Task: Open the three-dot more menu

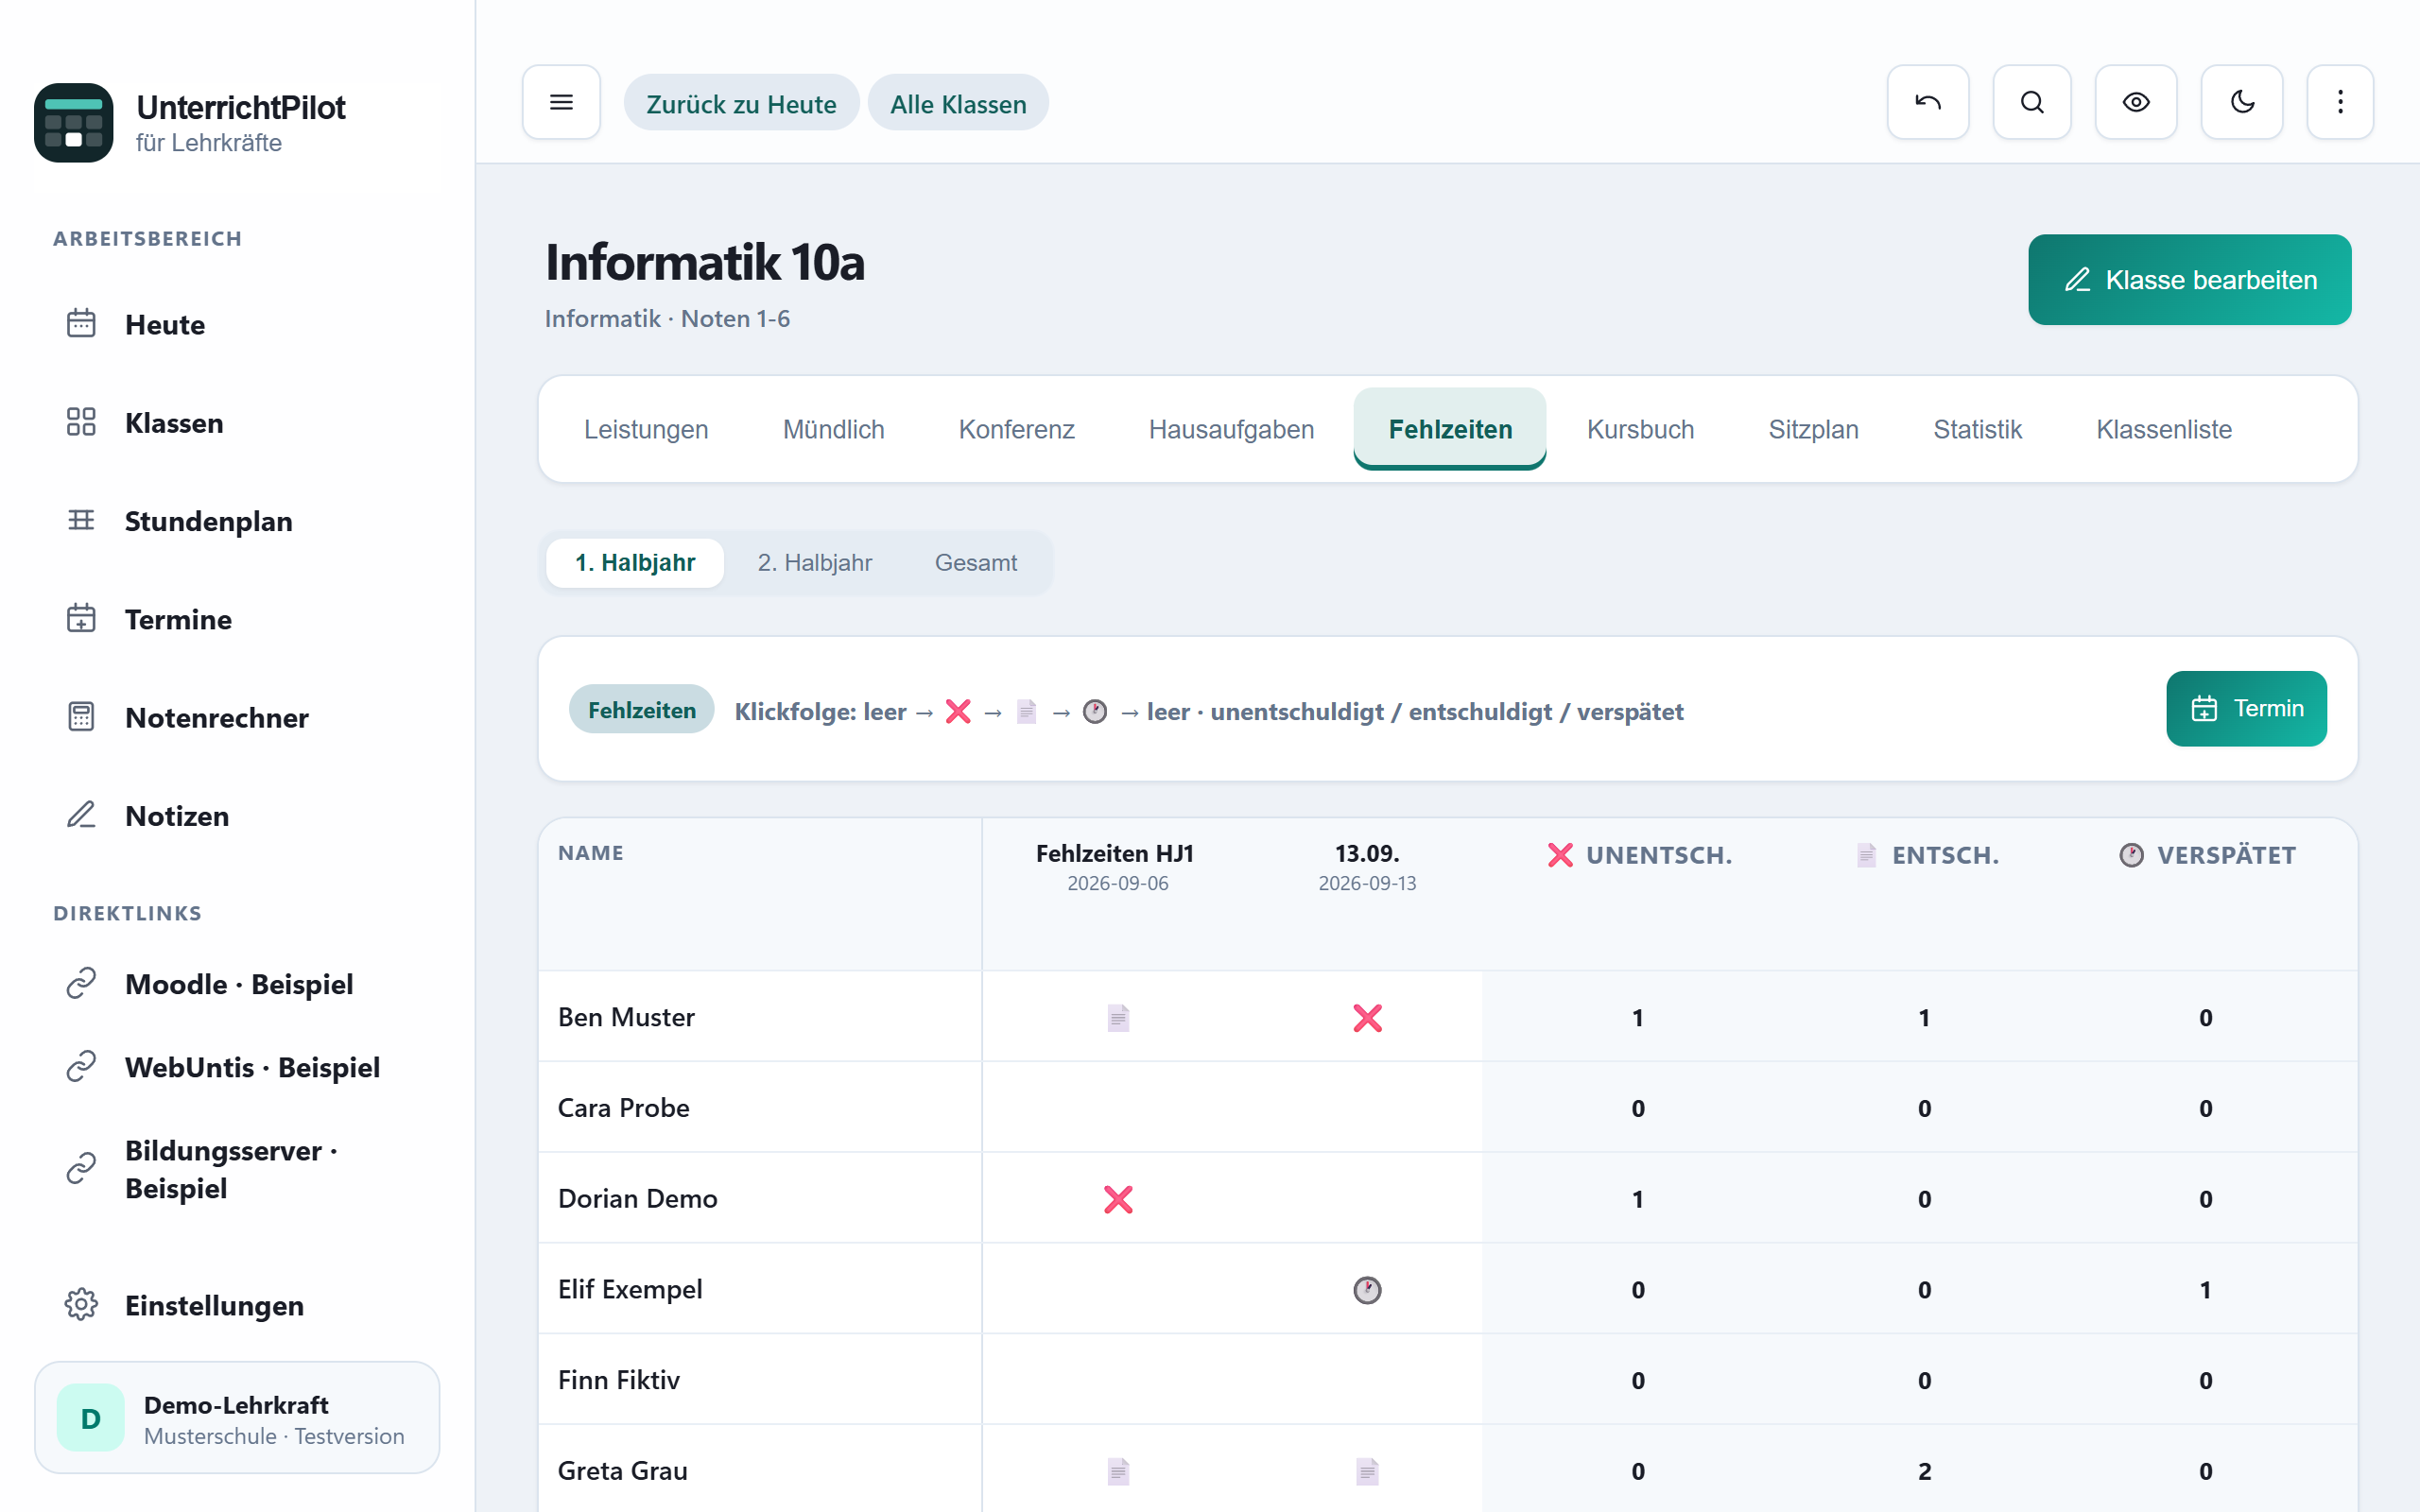Action: [2339, 102]
